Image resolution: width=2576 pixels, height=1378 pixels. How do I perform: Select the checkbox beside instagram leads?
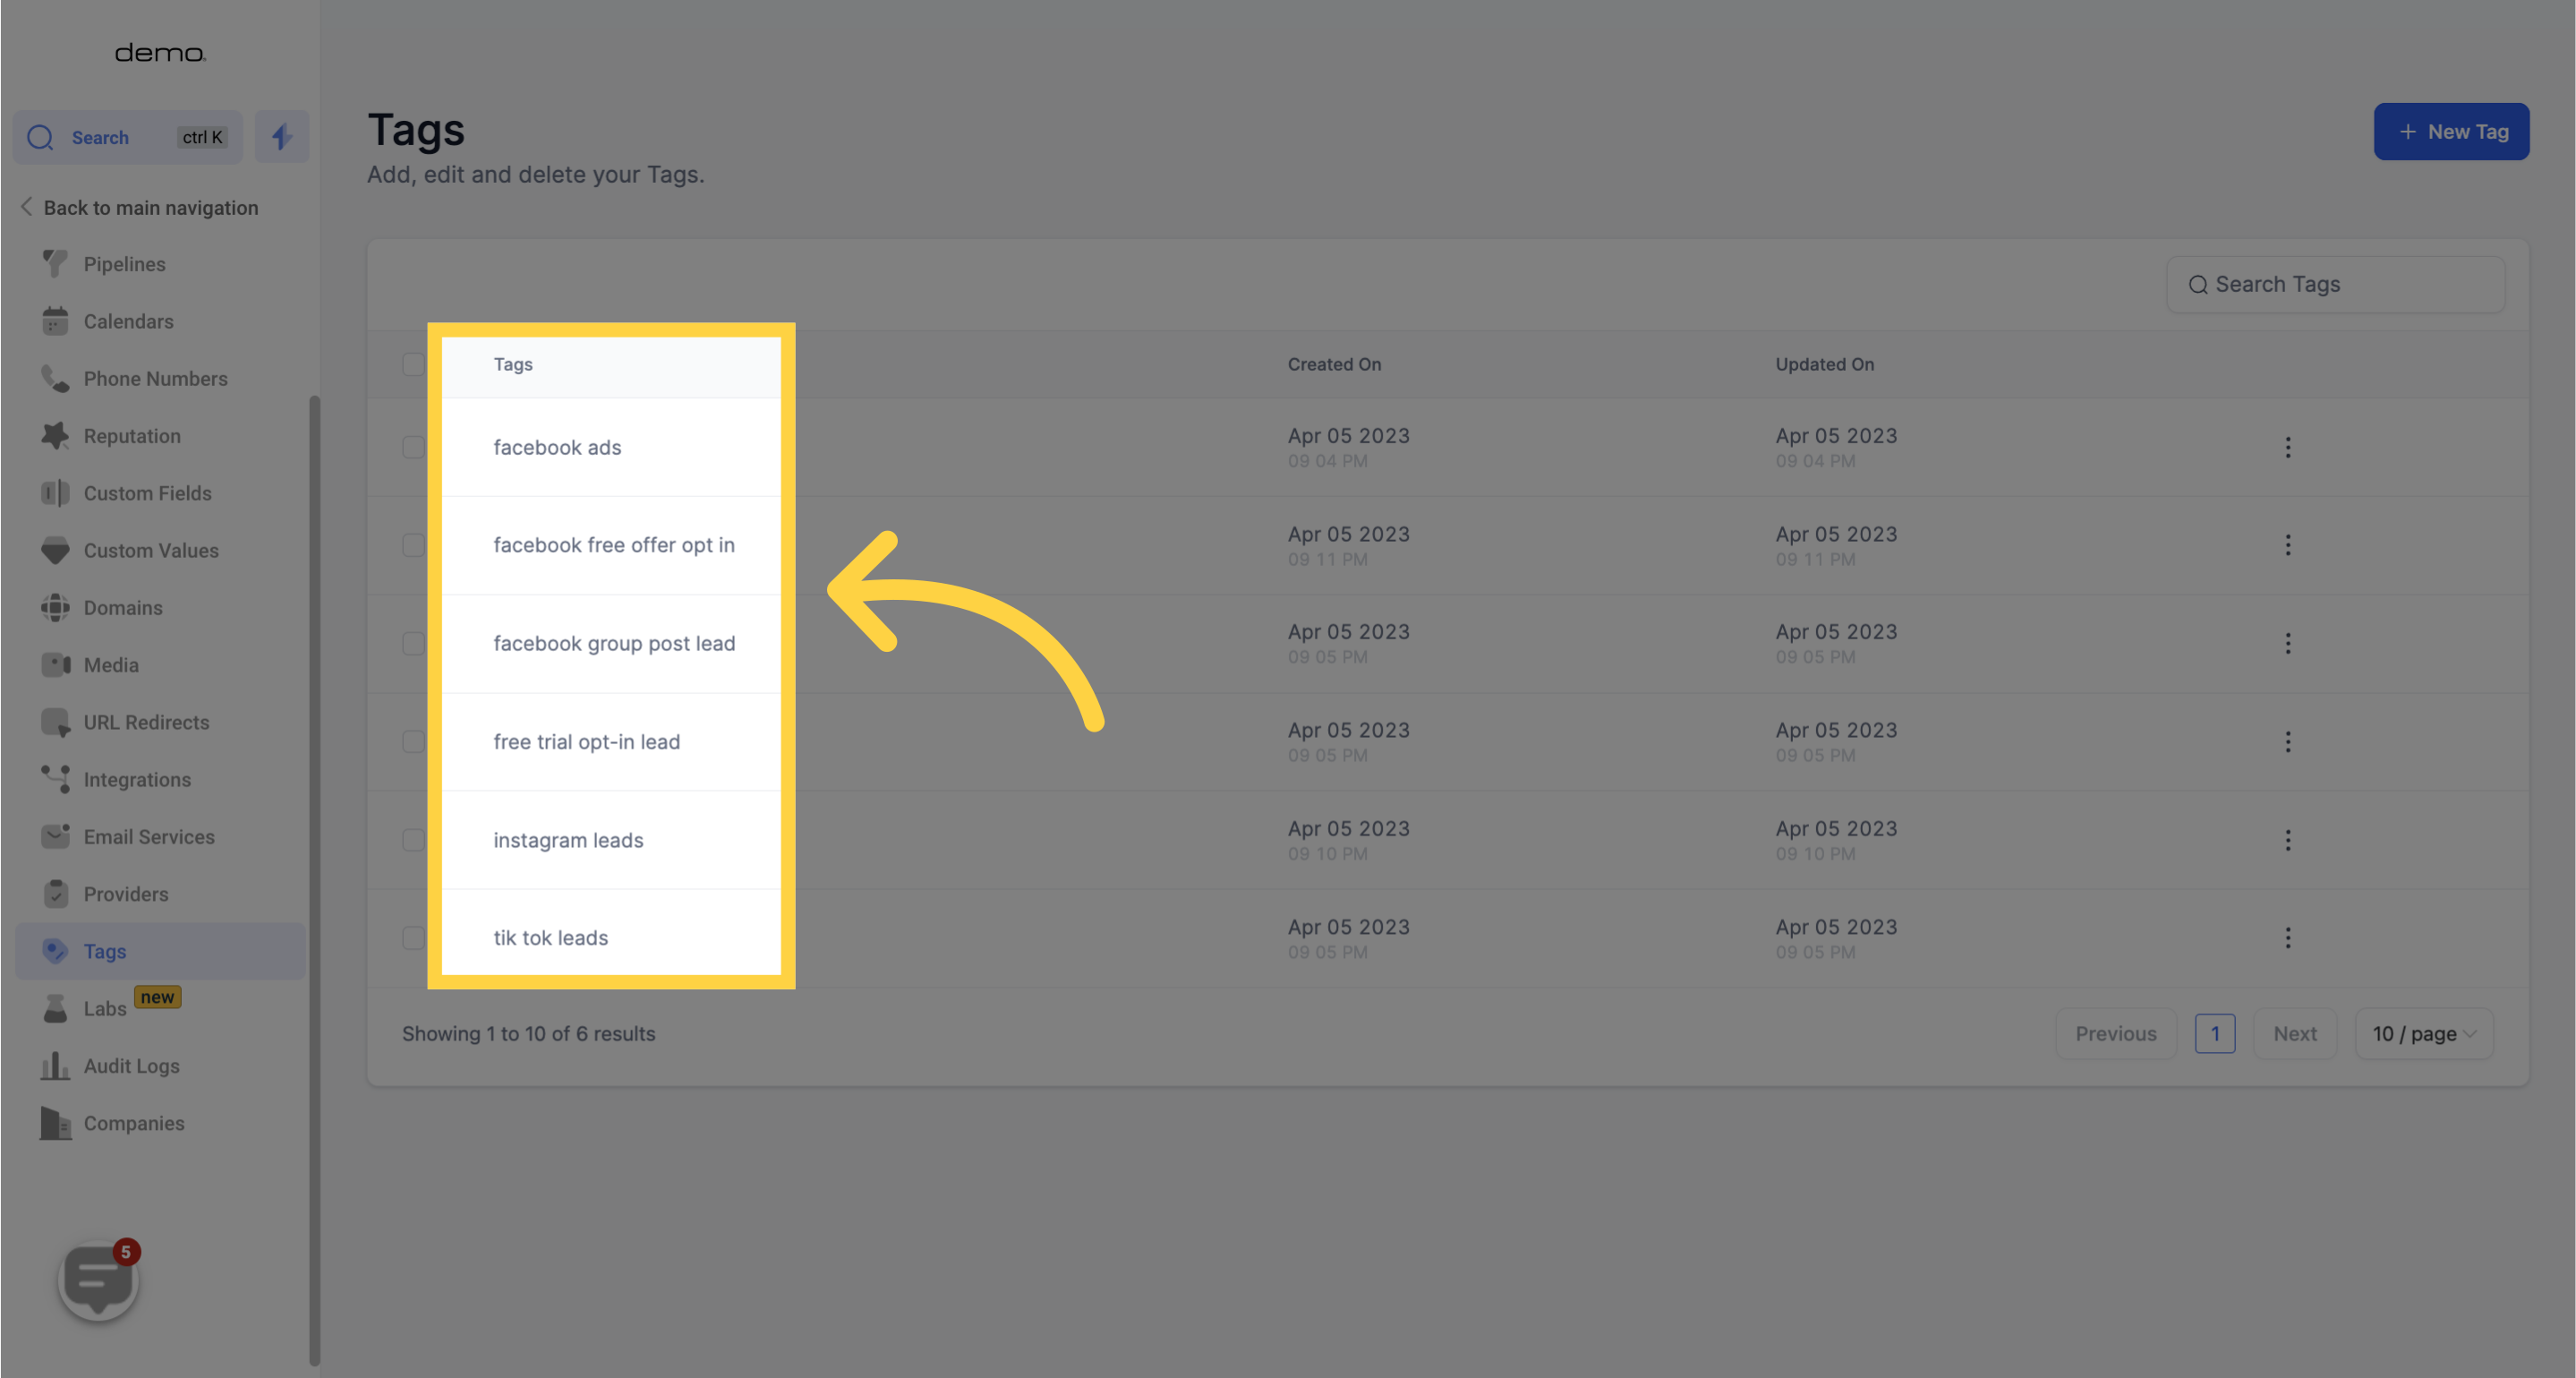pos(413,840)
